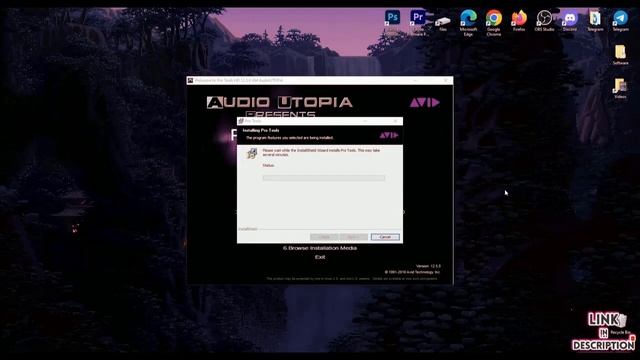Minimize the Pro Tools installer dialog
The width and height of the screenshot is (640, 360).
pos(365,121)
